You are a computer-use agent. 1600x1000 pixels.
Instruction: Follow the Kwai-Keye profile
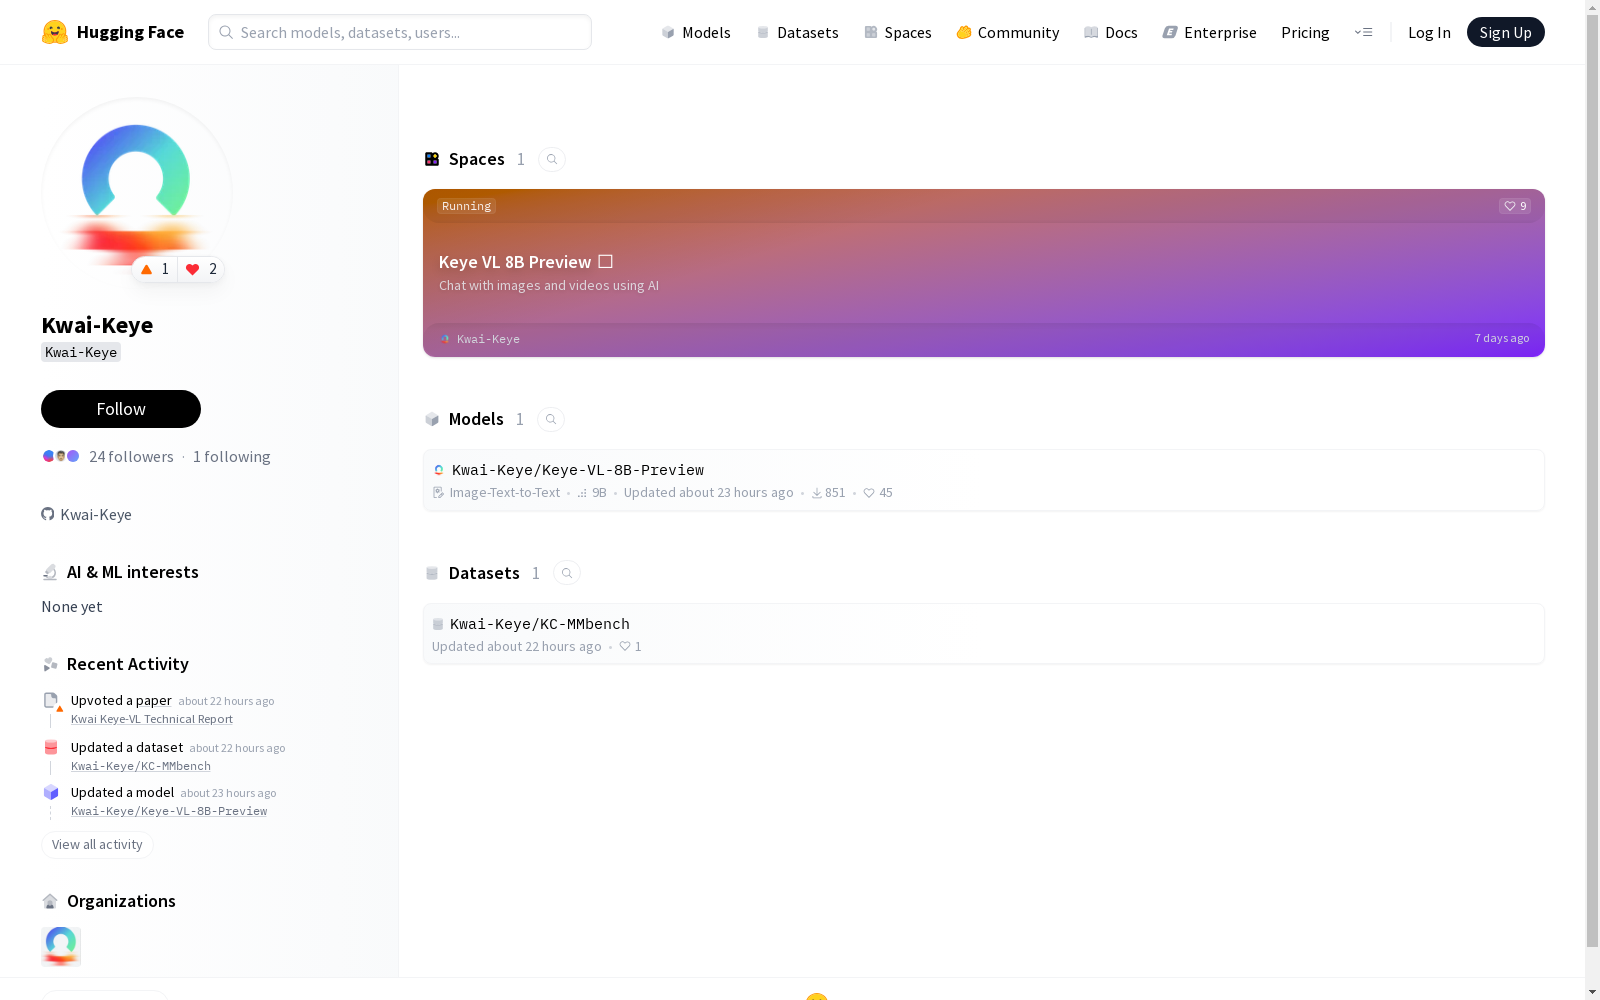[x=121, y=409]
